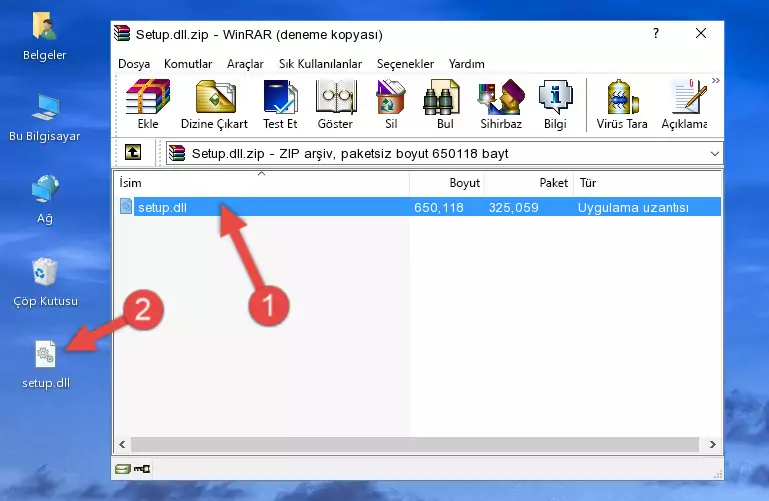Expand the toolbar overflow chevron

[716, 81]
